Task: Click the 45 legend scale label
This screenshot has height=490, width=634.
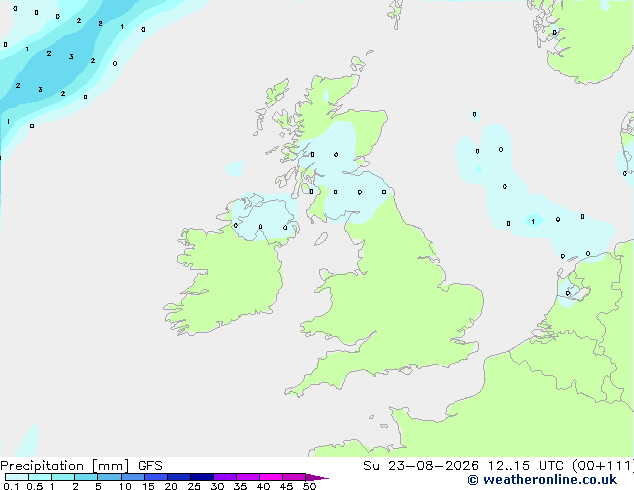Action: coord(286,486)
